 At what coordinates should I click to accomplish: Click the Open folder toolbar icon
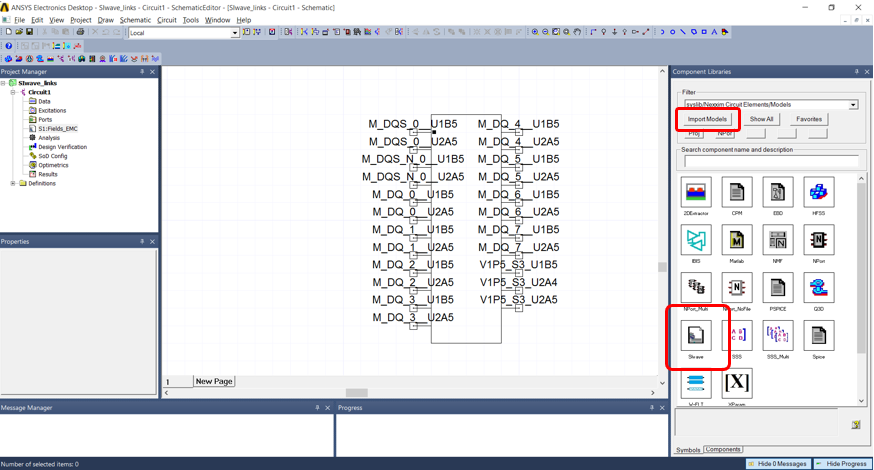pyautogui.click(x=19, y=32)
